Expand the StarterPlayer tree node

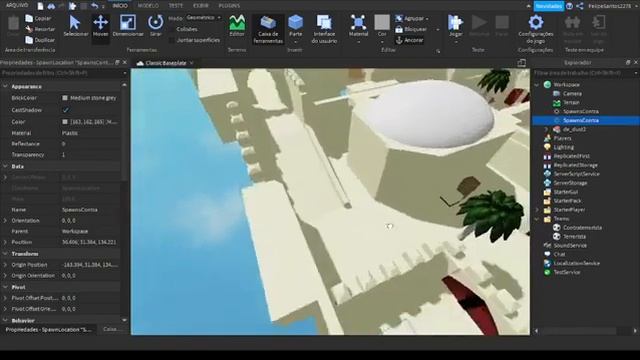[537, 210]
